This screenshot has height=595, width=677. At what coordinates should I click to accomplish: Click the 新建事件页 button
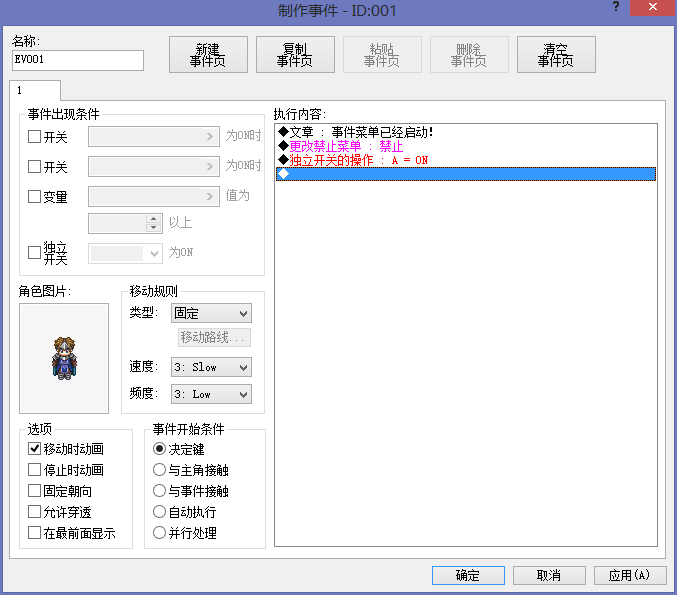click(x=208, y=54)
